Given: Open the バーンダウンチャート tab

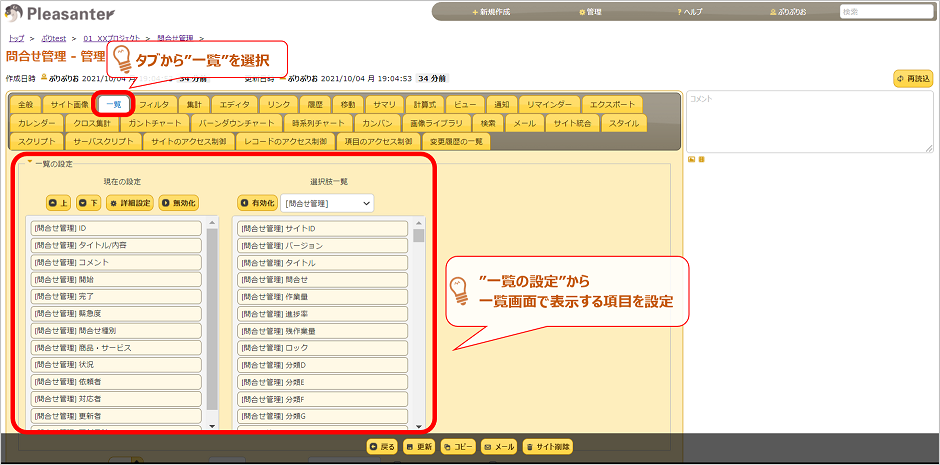Looking at the screenshot, I should point(236,123).
